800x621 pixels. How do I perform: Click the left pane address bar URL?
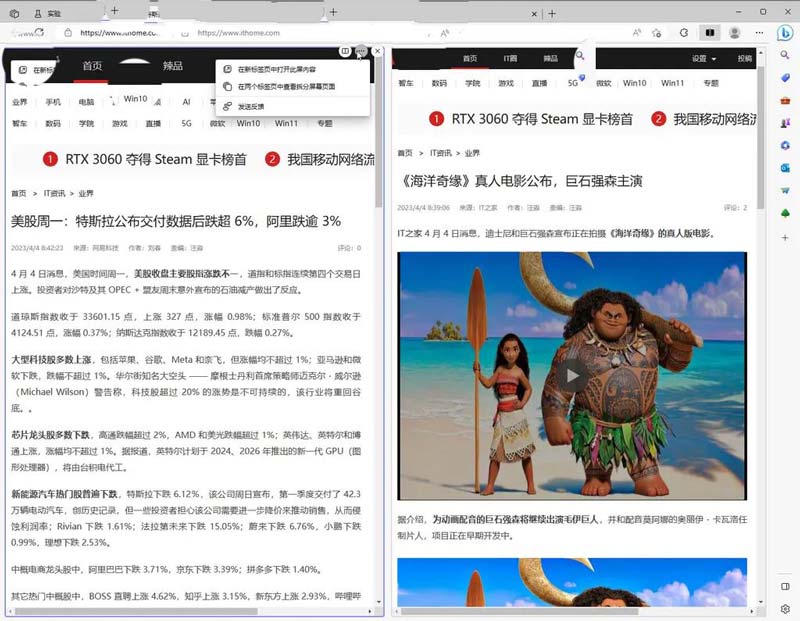(x=120, y=33)
